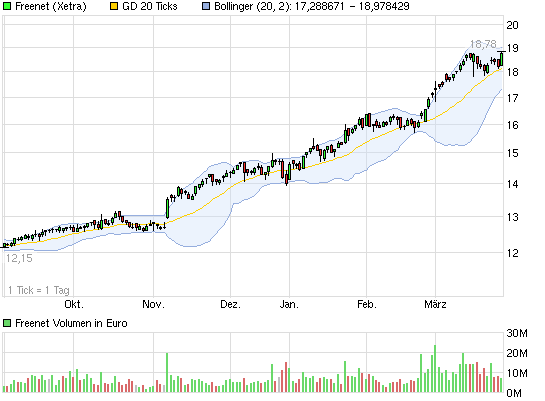Click the tallest green volume bar in March
Image resolution: width=545 pixels, height=401 pixels.
[435, 369]
